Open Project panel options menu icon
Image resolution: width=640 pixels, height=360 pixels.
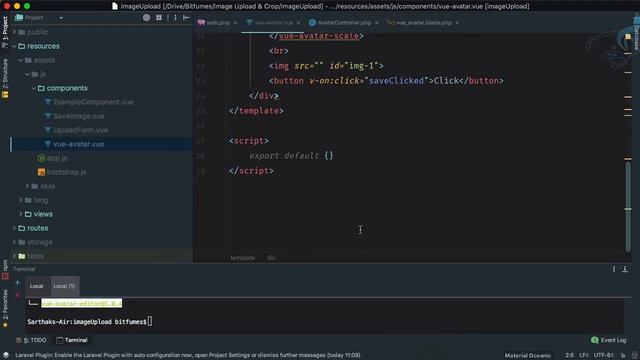(175, 18)
